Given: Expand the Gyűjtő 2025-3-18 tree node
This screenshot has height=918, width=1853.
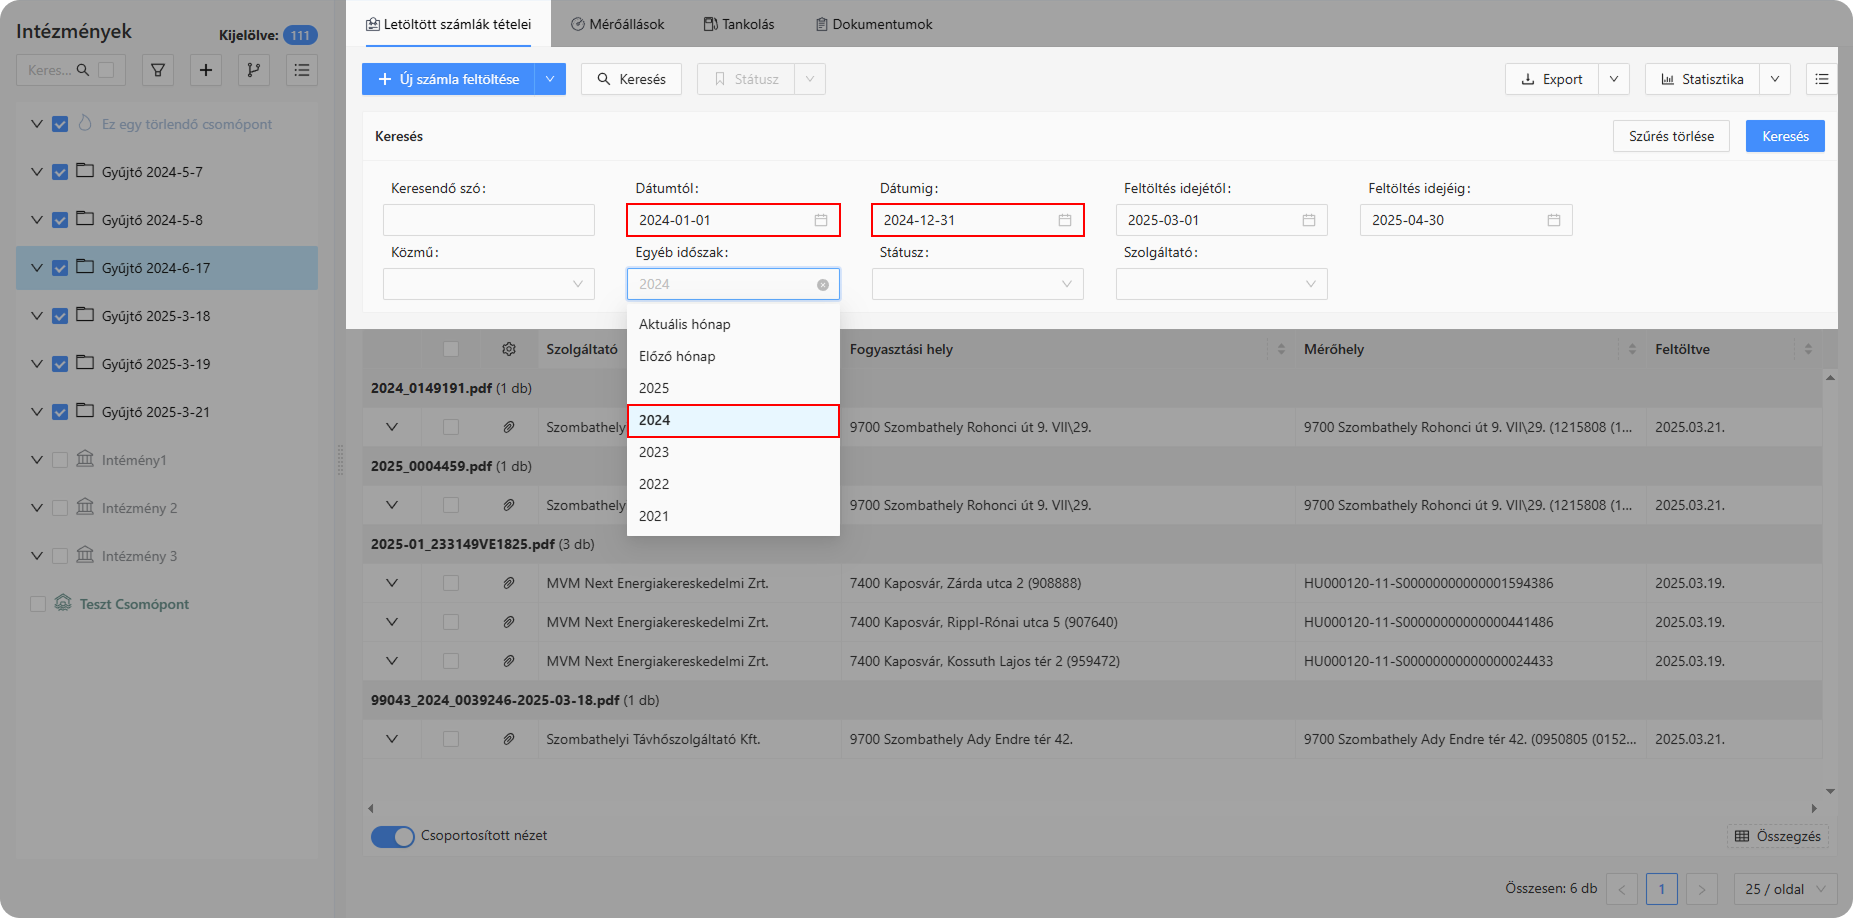Looking at the screenshot, I should 37,316.
